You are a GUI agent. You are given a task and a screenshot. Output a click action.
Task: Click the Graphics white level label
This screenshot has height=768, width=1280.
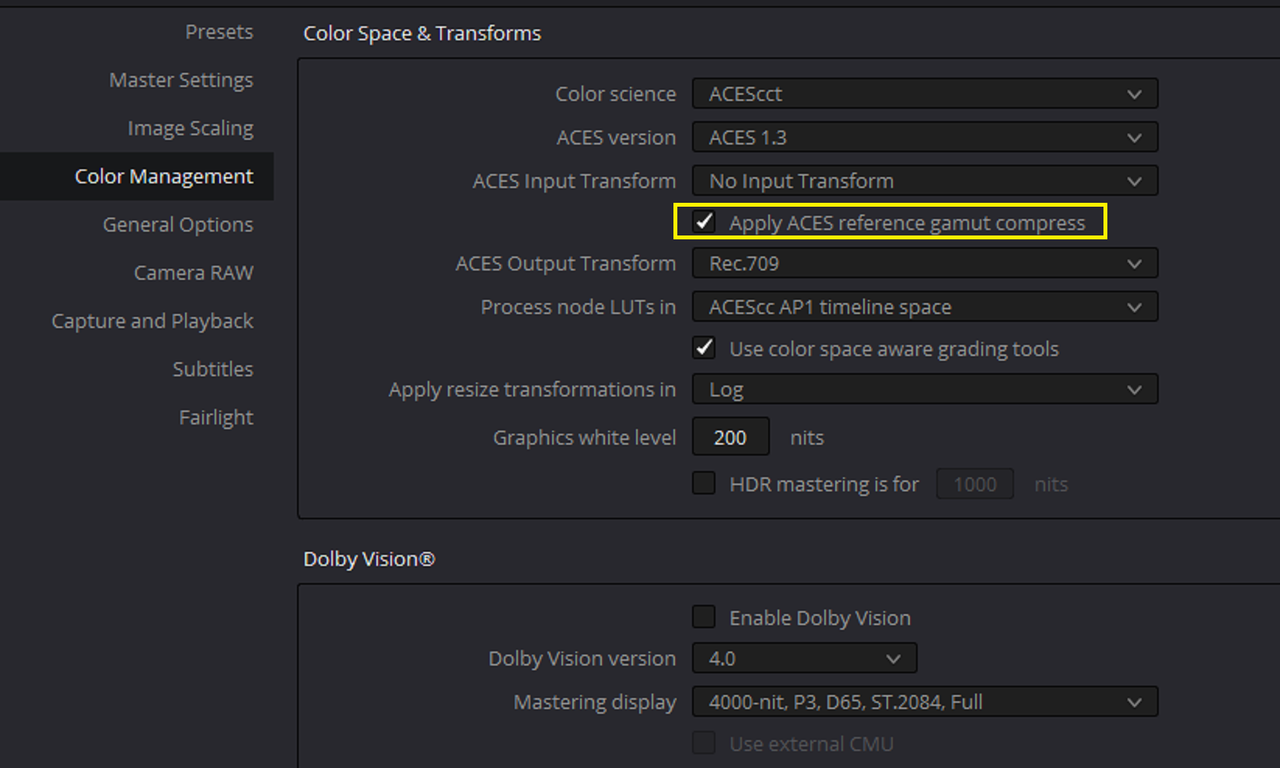[585, 437]
